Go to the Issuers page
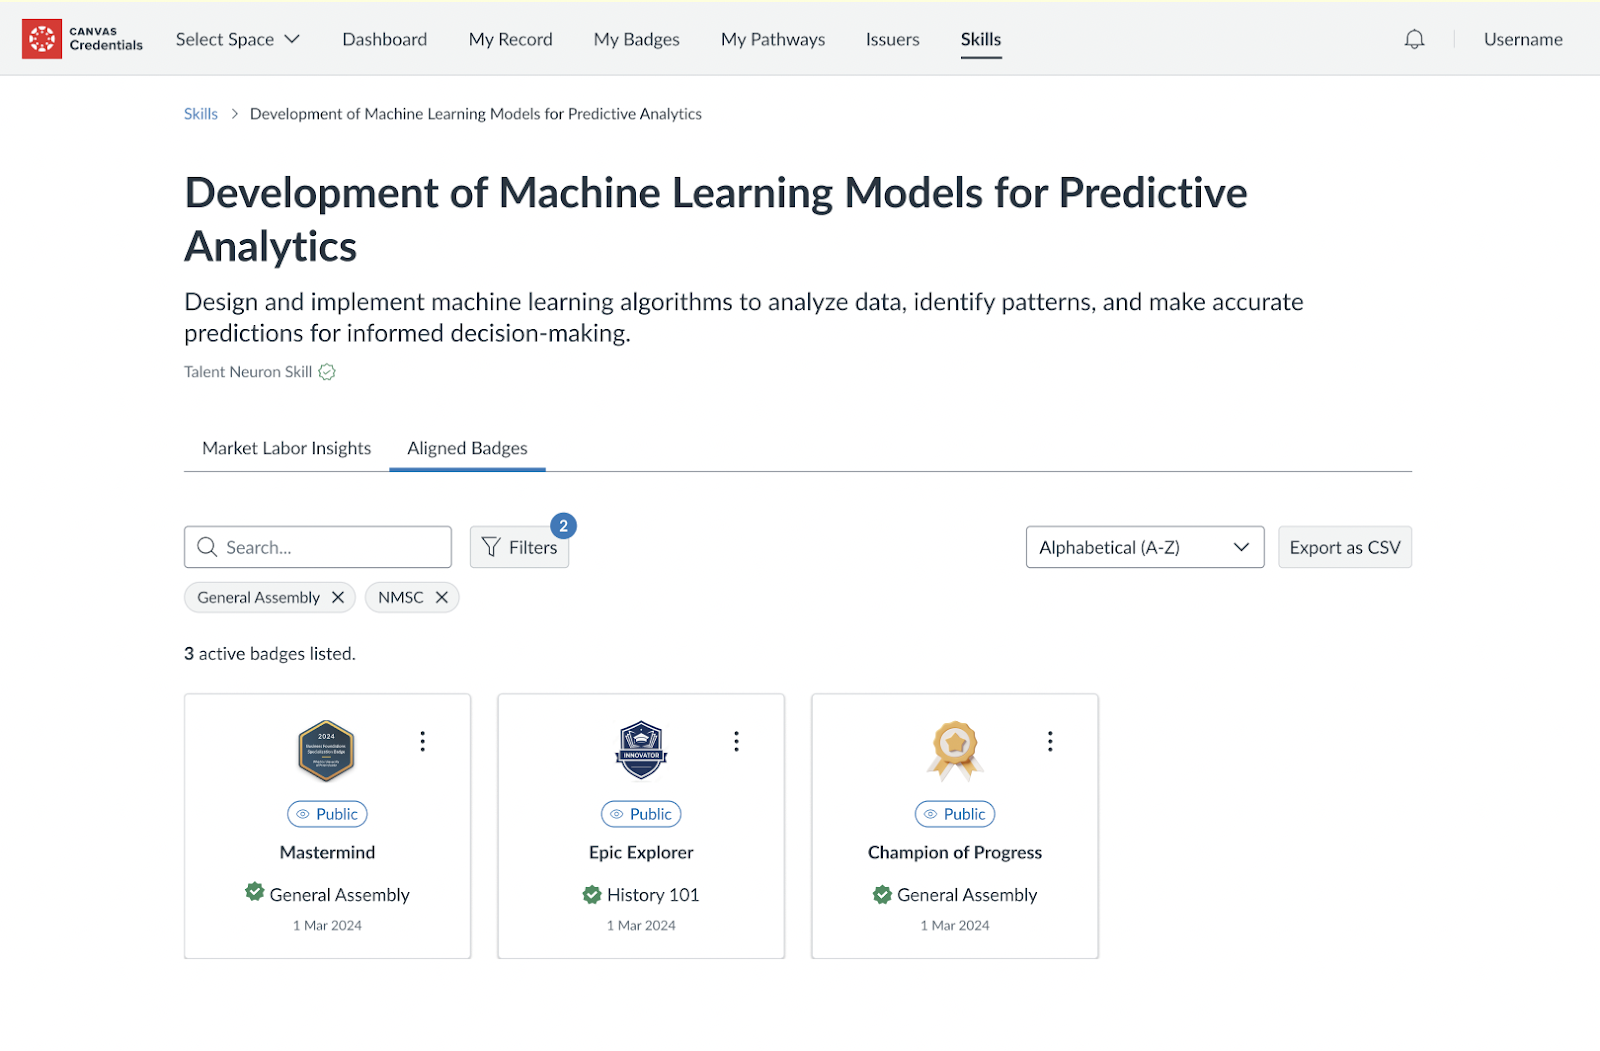 [893, 39]
